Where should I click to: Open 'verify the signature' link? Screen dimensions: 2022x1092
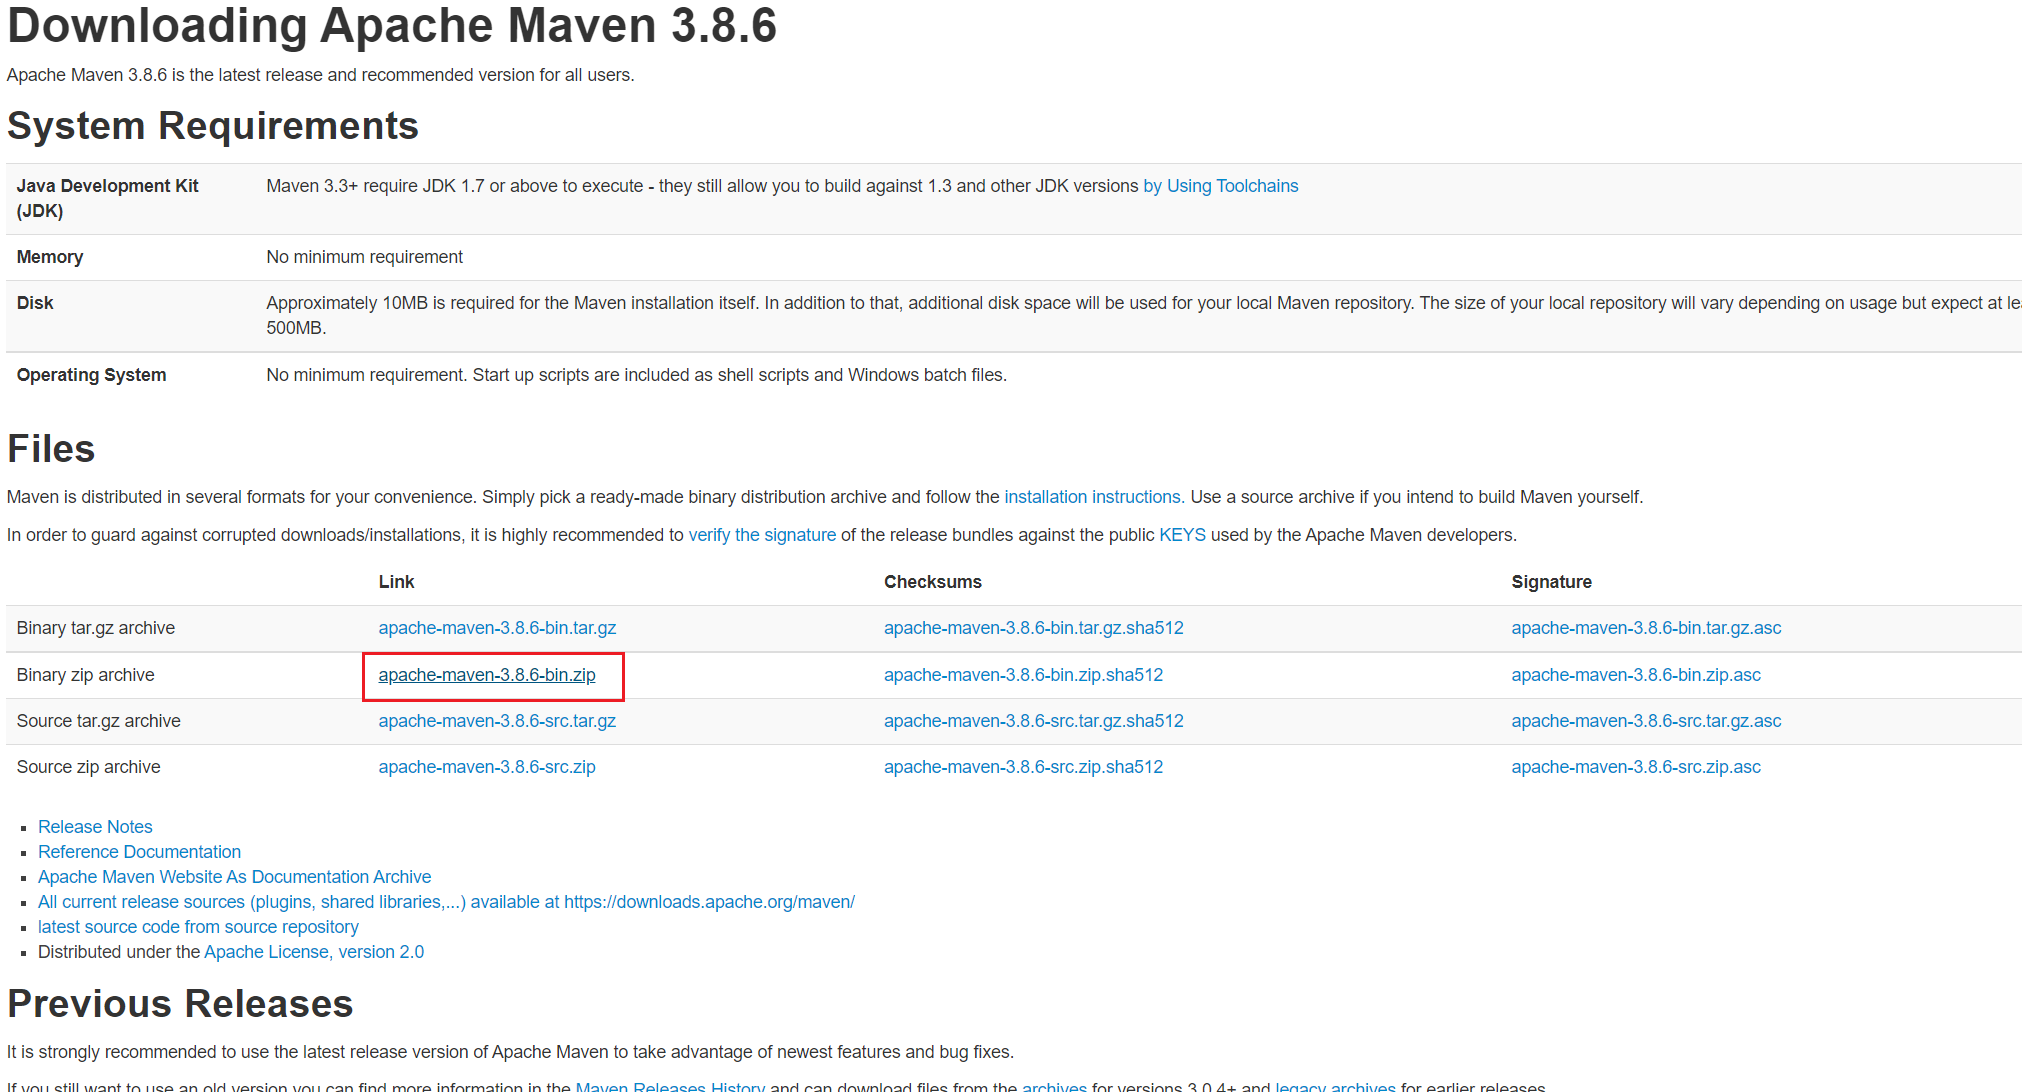[761, 535]
